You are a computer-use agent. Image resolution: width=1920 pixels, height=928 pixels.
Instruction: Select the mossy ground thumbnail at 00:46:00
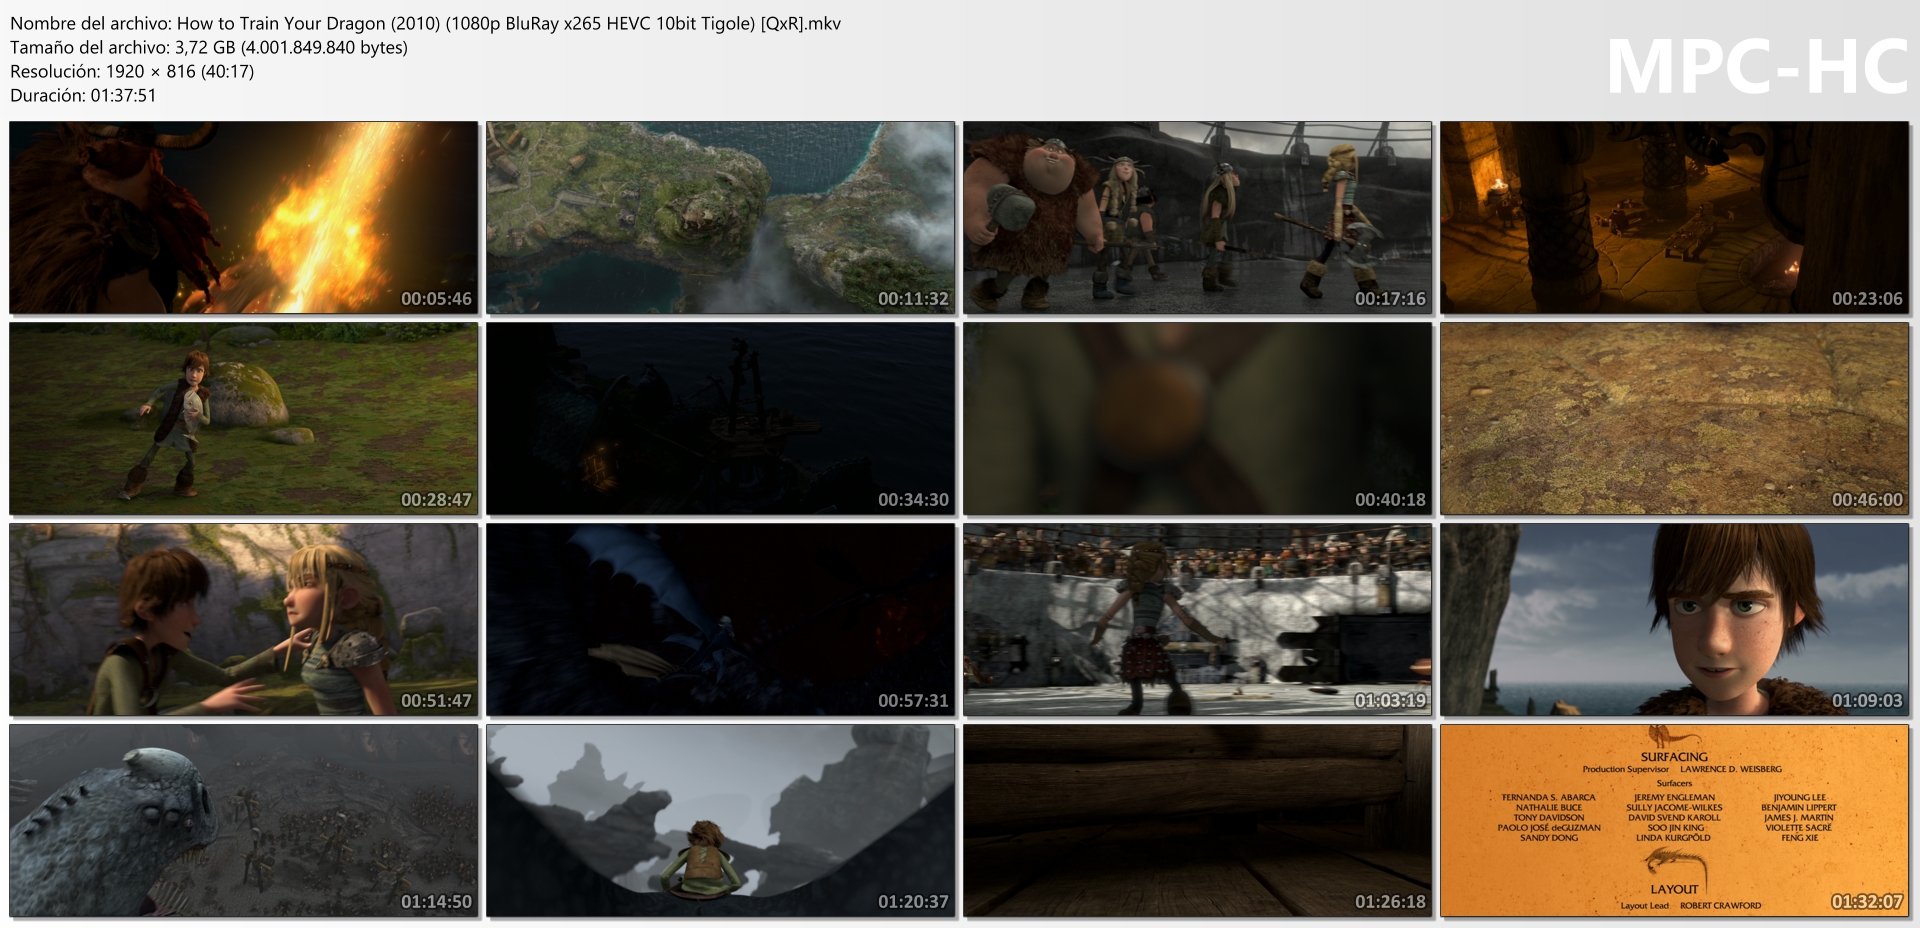1675,419
